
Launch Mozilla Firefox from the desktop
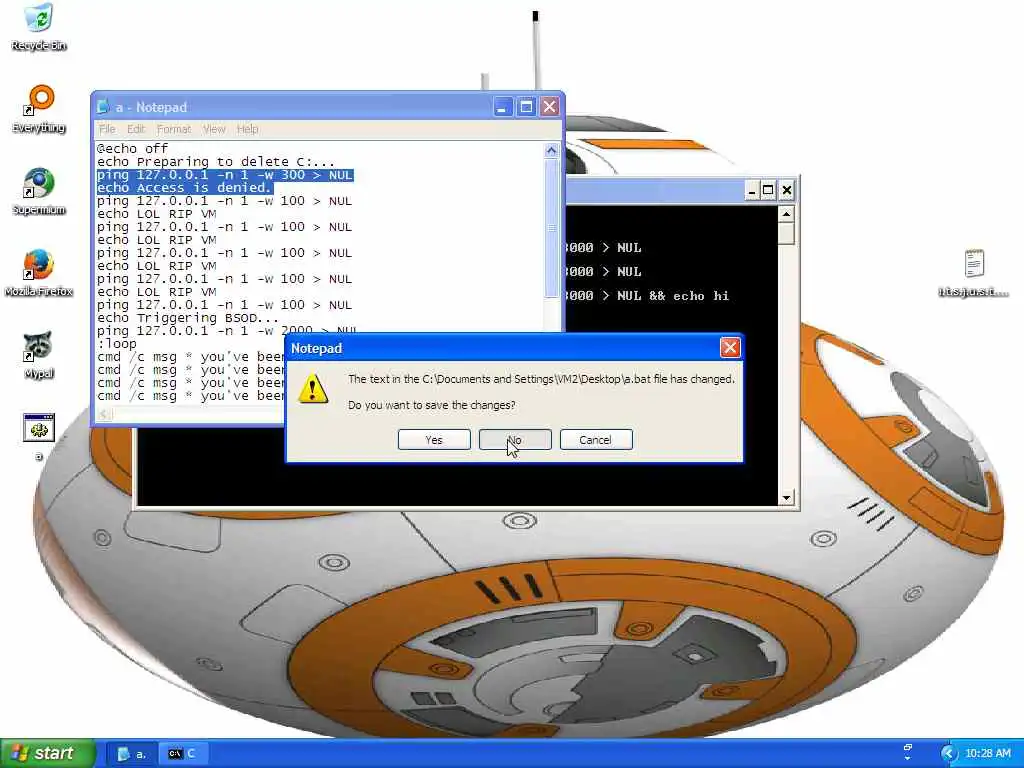(39, 273)
